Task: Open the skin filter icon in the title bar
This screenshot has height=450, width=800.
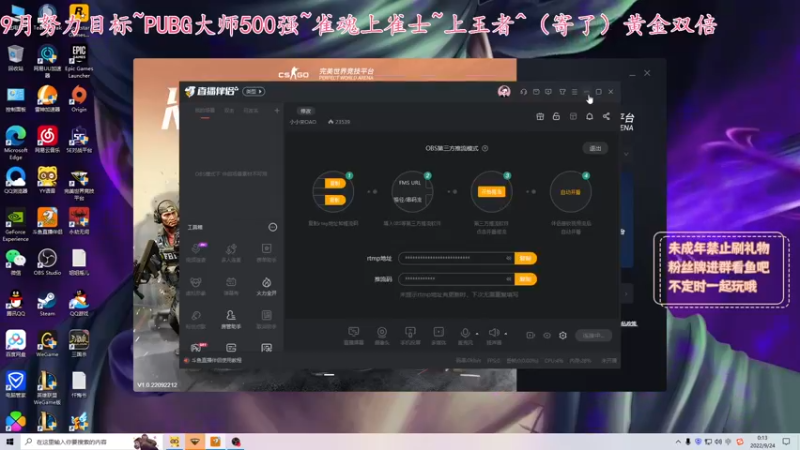Action: click(x=562, y=92)
